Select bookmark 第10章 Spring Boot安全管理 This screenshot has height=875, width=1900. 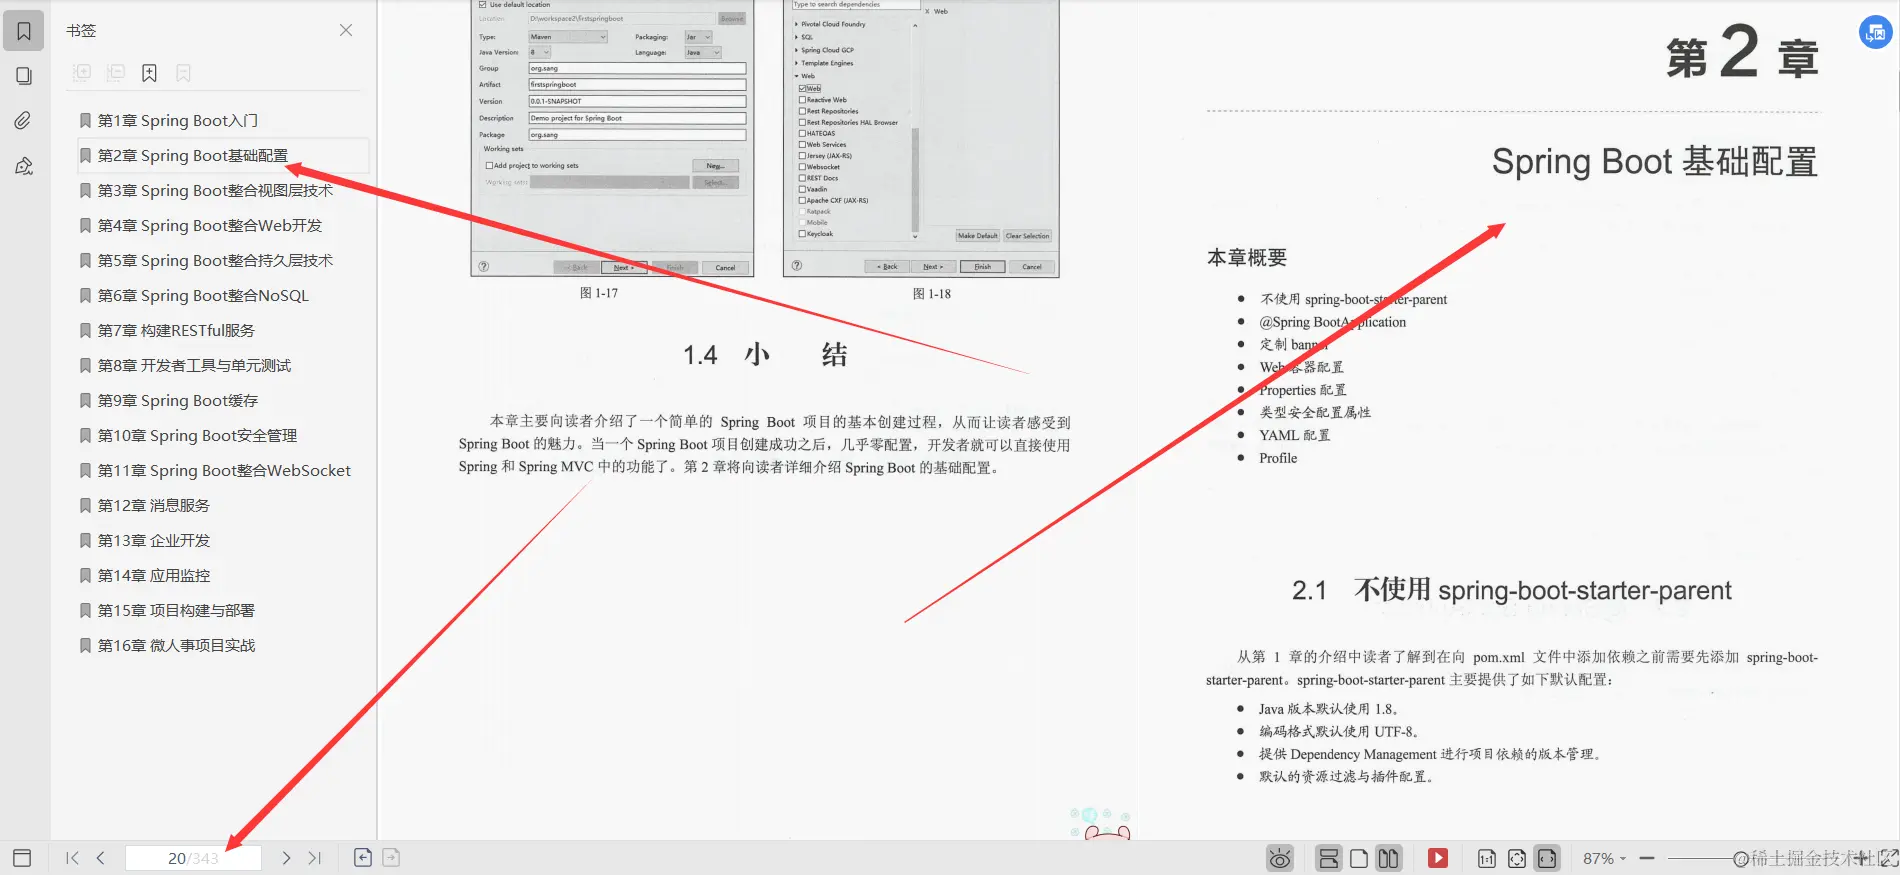[197, 435]
